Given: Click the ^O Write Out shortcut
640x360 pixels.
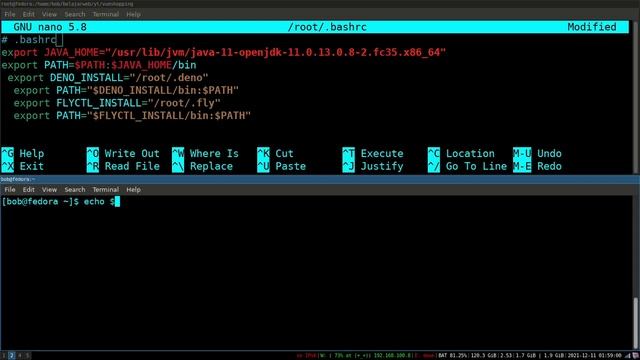Looking at the screenshot, I should pyautogui.click(x=123, y=153).
